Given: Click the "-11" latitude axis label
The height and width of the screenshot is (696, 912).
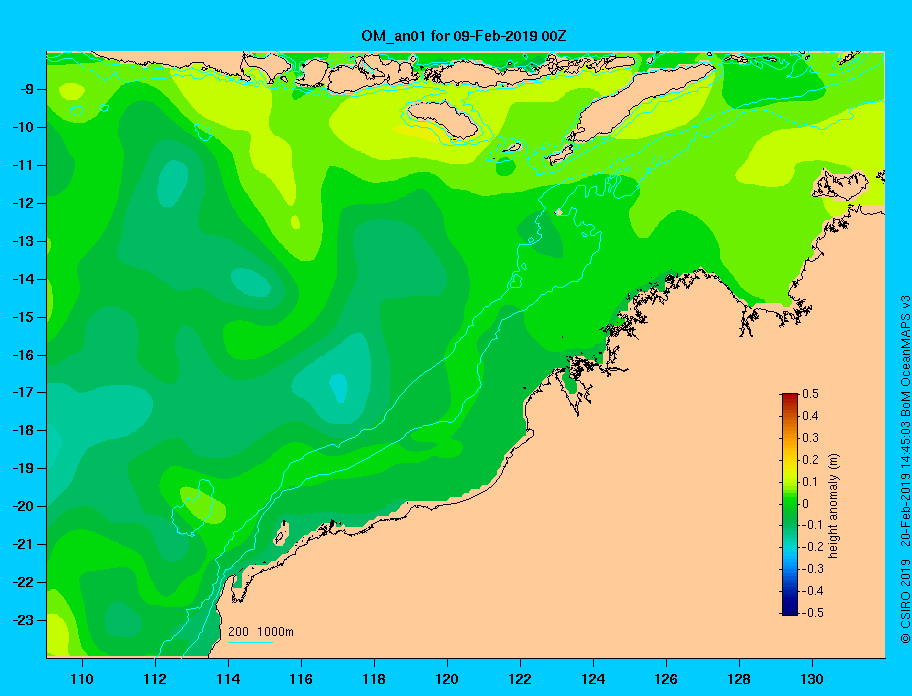Looking at the screenshot, I should [22, 165].
